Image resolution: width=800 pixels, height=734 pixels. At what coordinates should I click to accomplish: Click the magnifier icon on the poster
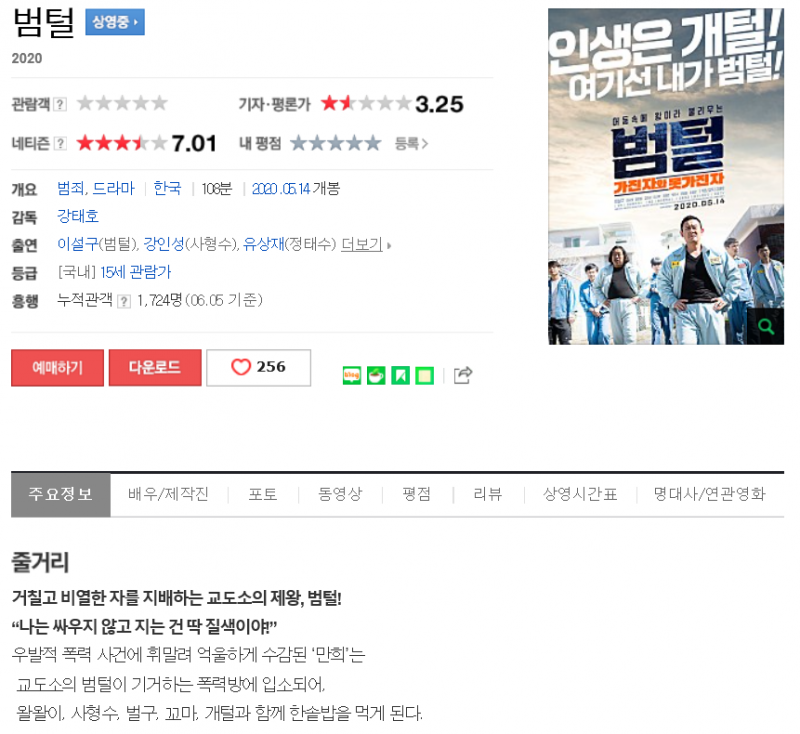pos(765,326)
